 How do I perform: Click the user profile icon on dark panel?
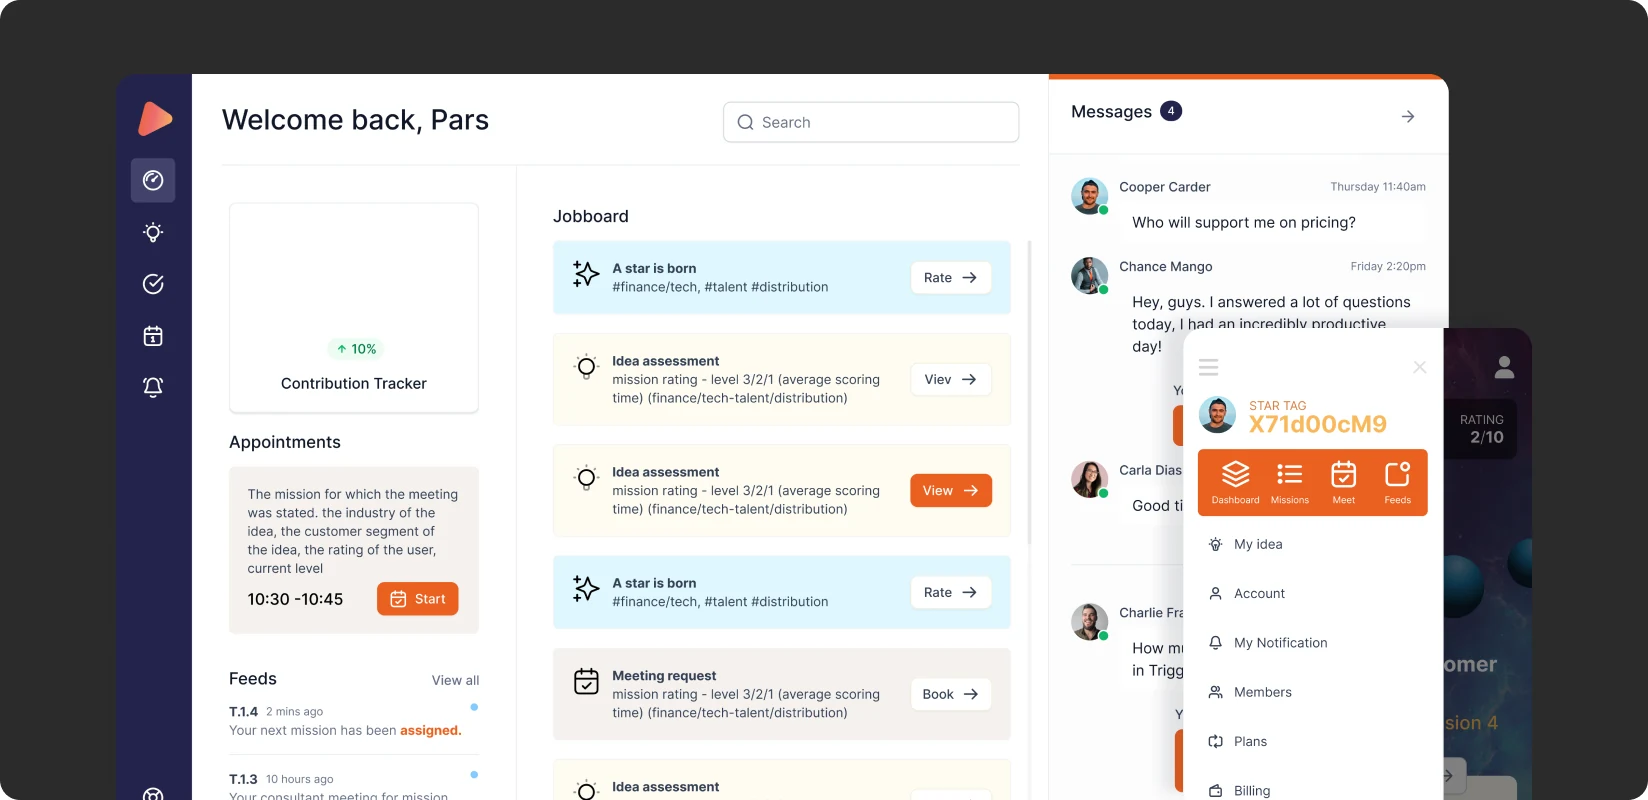[x=1504, y=367]
